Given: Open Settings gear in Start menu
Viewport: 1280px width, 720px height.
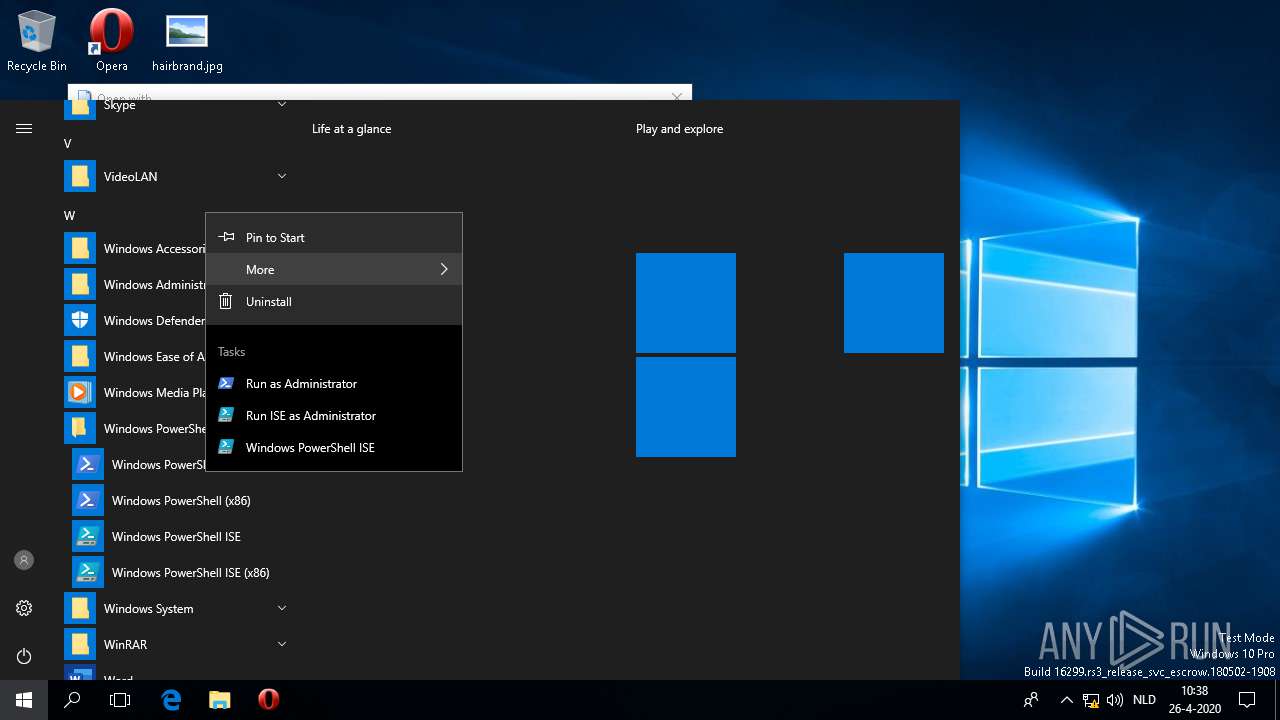Looking at the screenshot, I should tap(24, 608).
